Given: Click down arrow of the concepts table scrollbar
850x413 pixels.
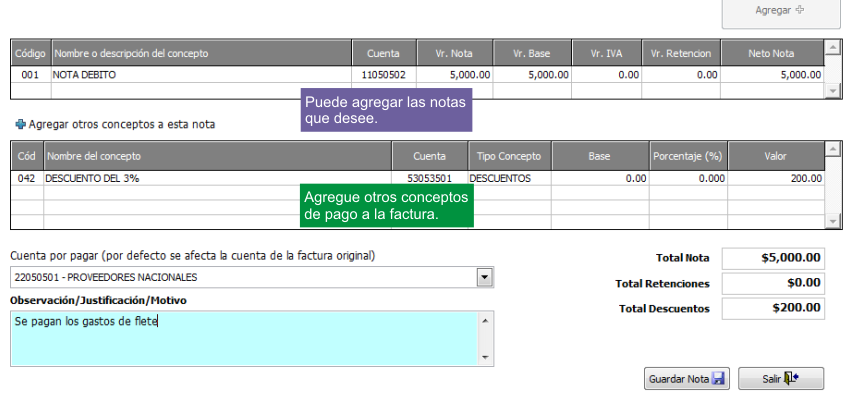Looking at the screenshot, I should point(833,221).
